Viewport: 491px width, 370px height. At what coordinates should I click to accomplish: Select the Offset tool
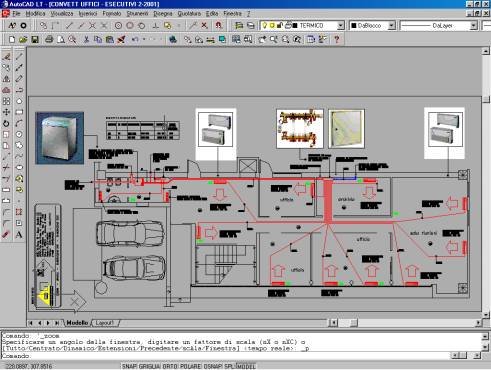[6, 90]
